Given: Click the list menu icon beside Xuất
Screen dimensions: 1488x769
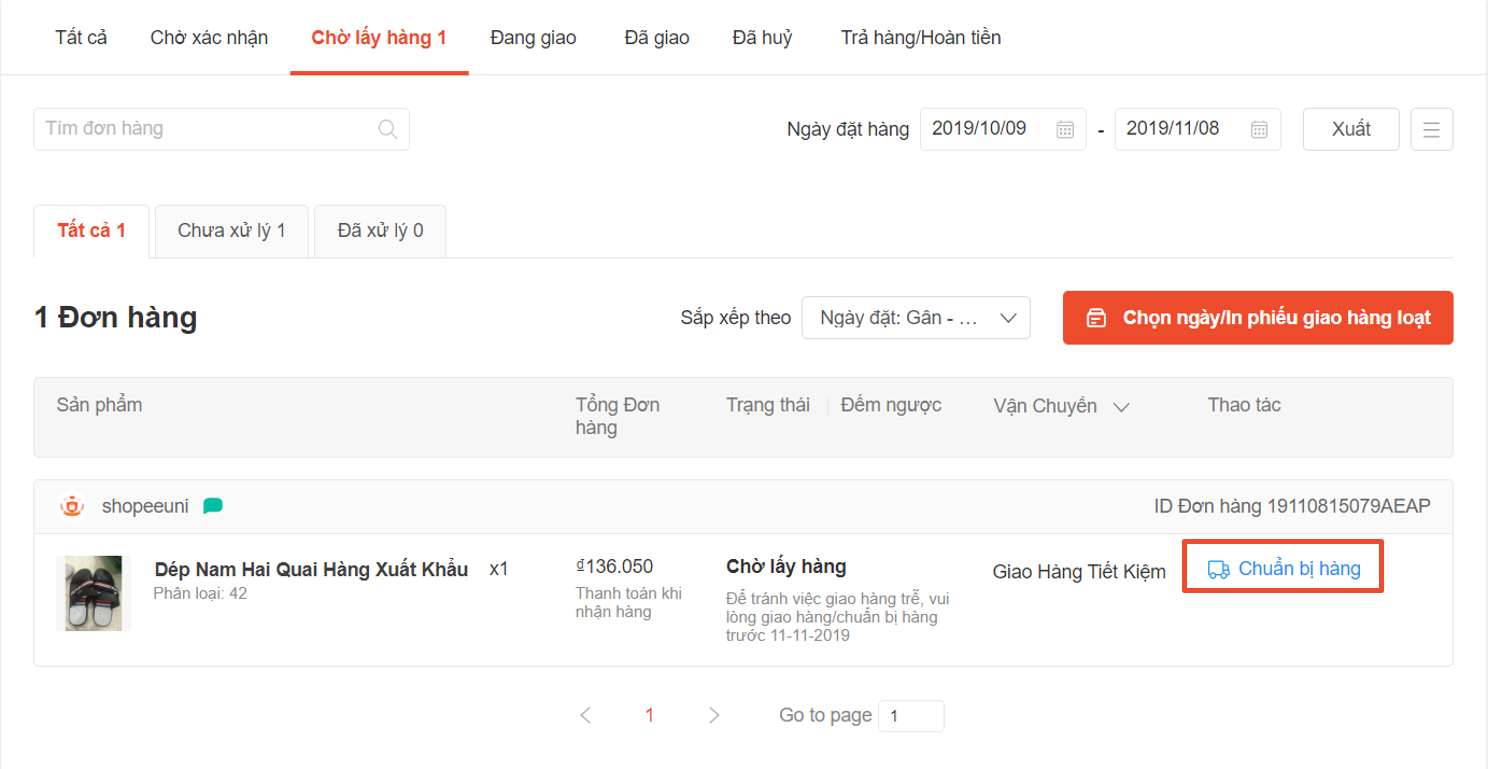Looking at the screenshot, I should click(x=1431, y=129).
